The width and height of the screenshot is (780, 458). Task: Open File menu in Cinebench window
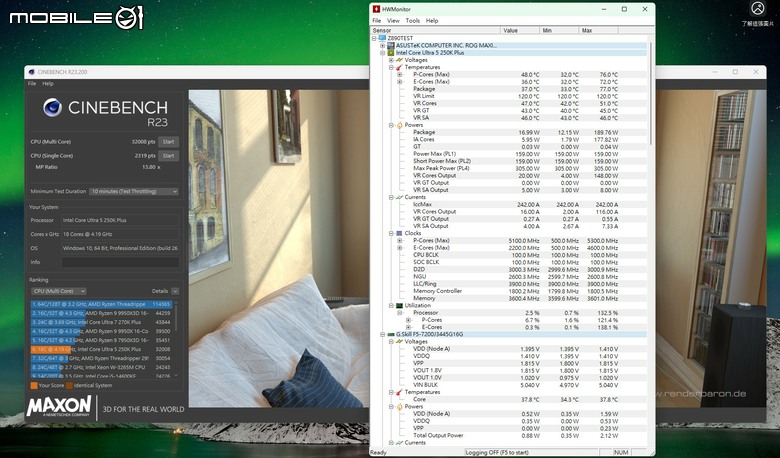pos(32,84)
